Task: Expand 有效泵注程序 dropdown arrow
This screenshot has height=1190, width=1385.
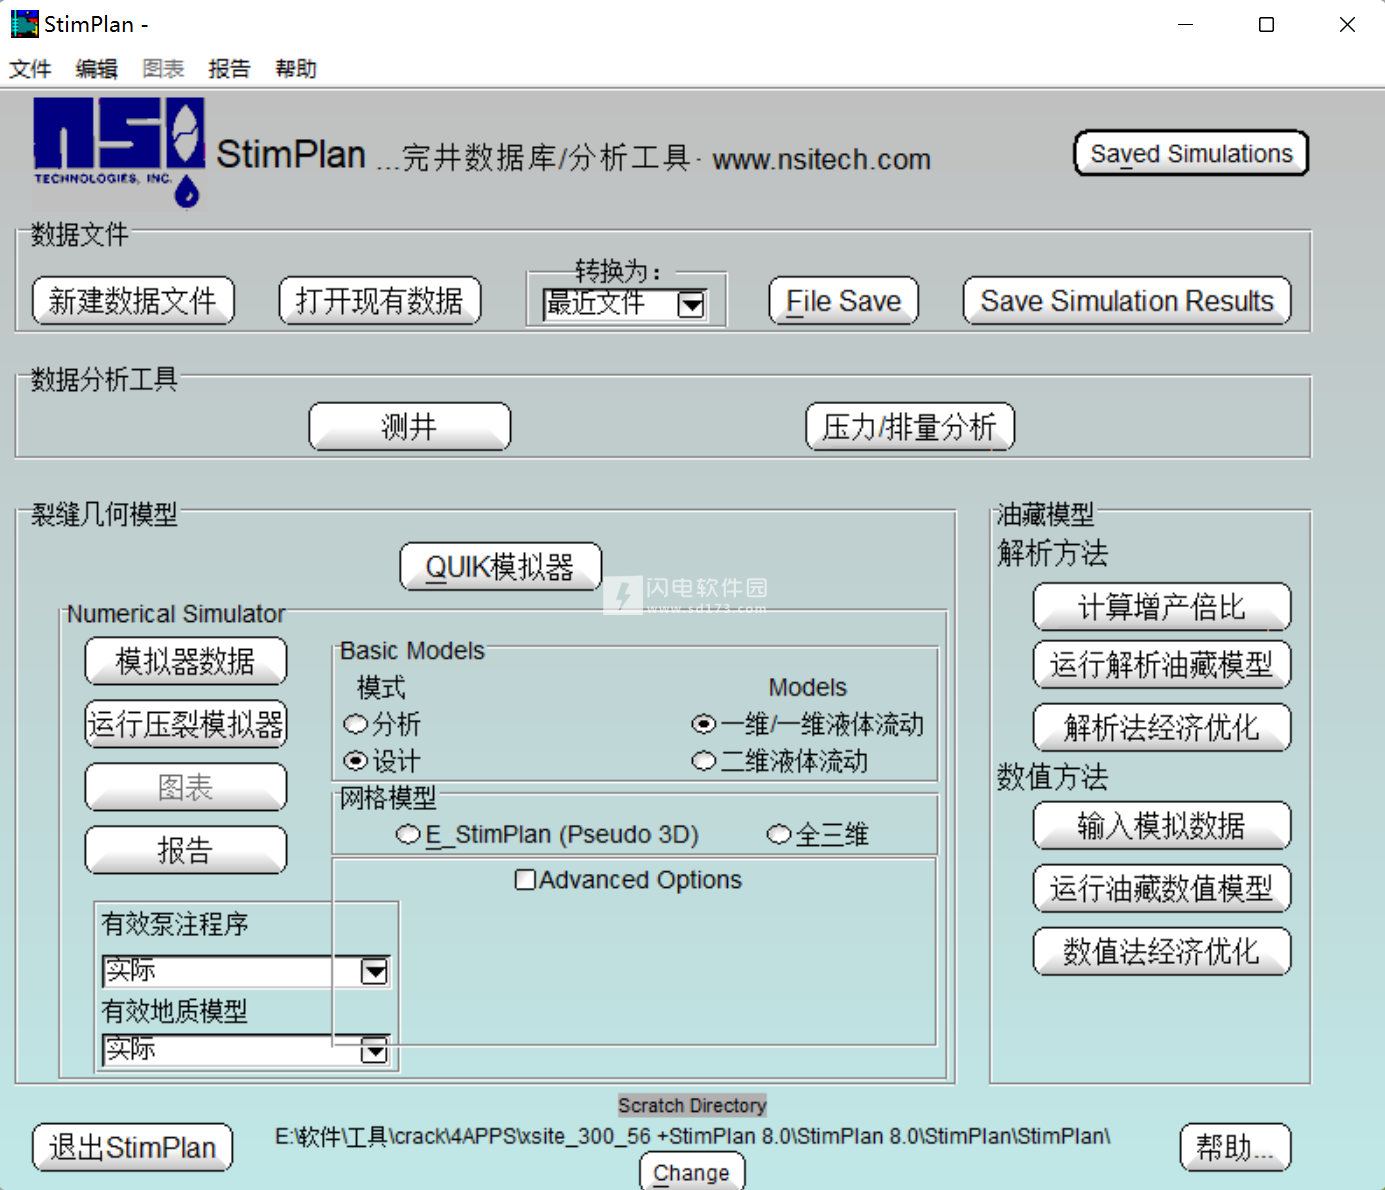Action: click(x=374, y=971)
